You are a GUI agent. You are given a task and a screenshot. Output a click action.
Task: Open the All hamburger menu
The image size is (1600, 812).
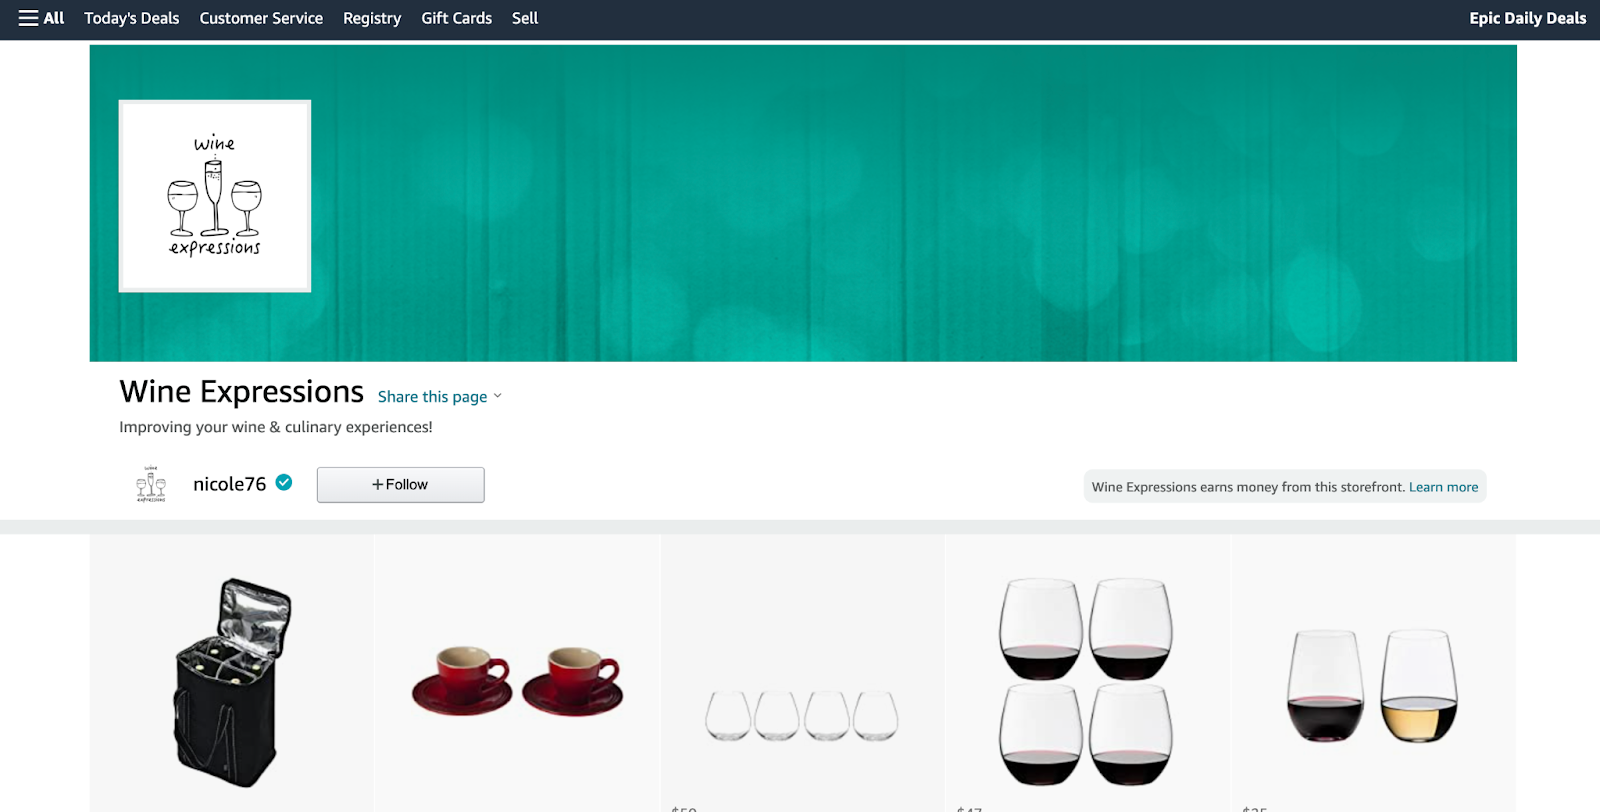click(41, 18)
